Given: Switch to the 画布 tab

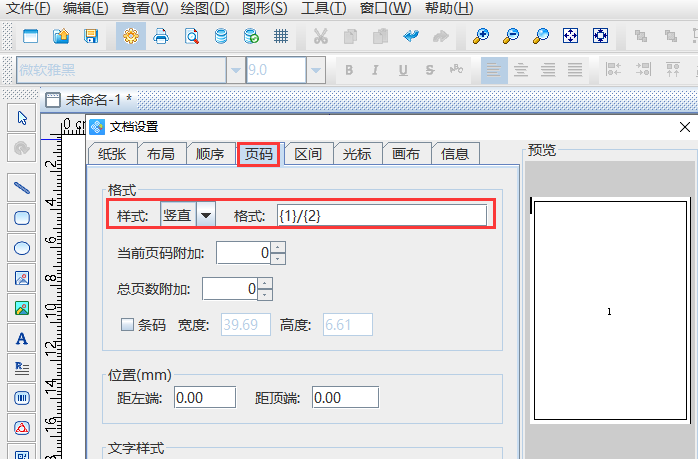Looking at the screenshot, I should 406,154.
